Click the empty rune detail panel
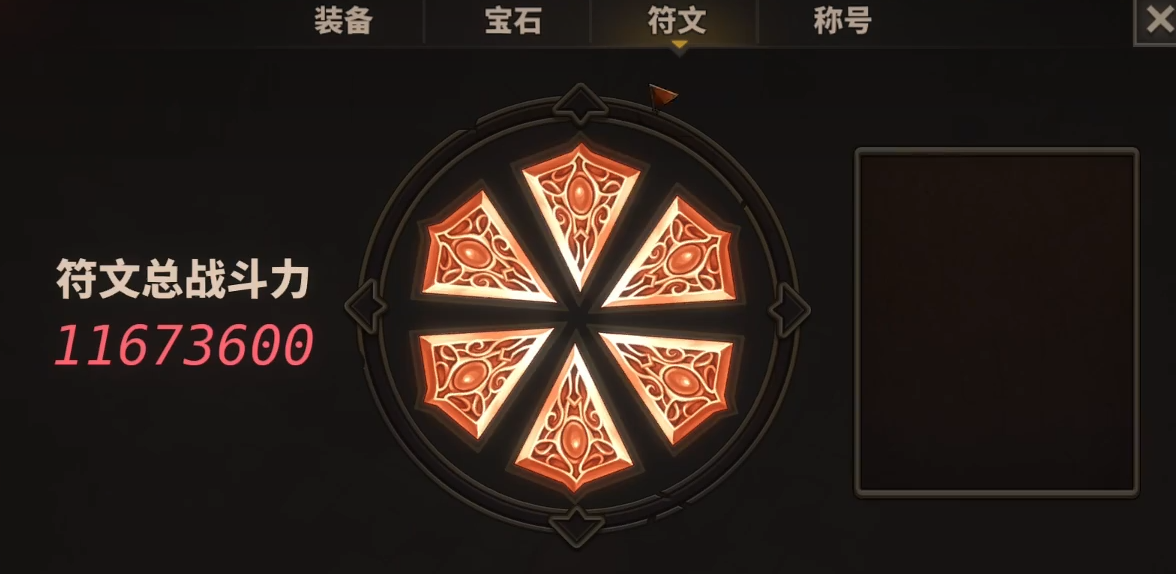The height and width of the screenshot is (574, 1176). pyautogui.click(x=997, y=323)
